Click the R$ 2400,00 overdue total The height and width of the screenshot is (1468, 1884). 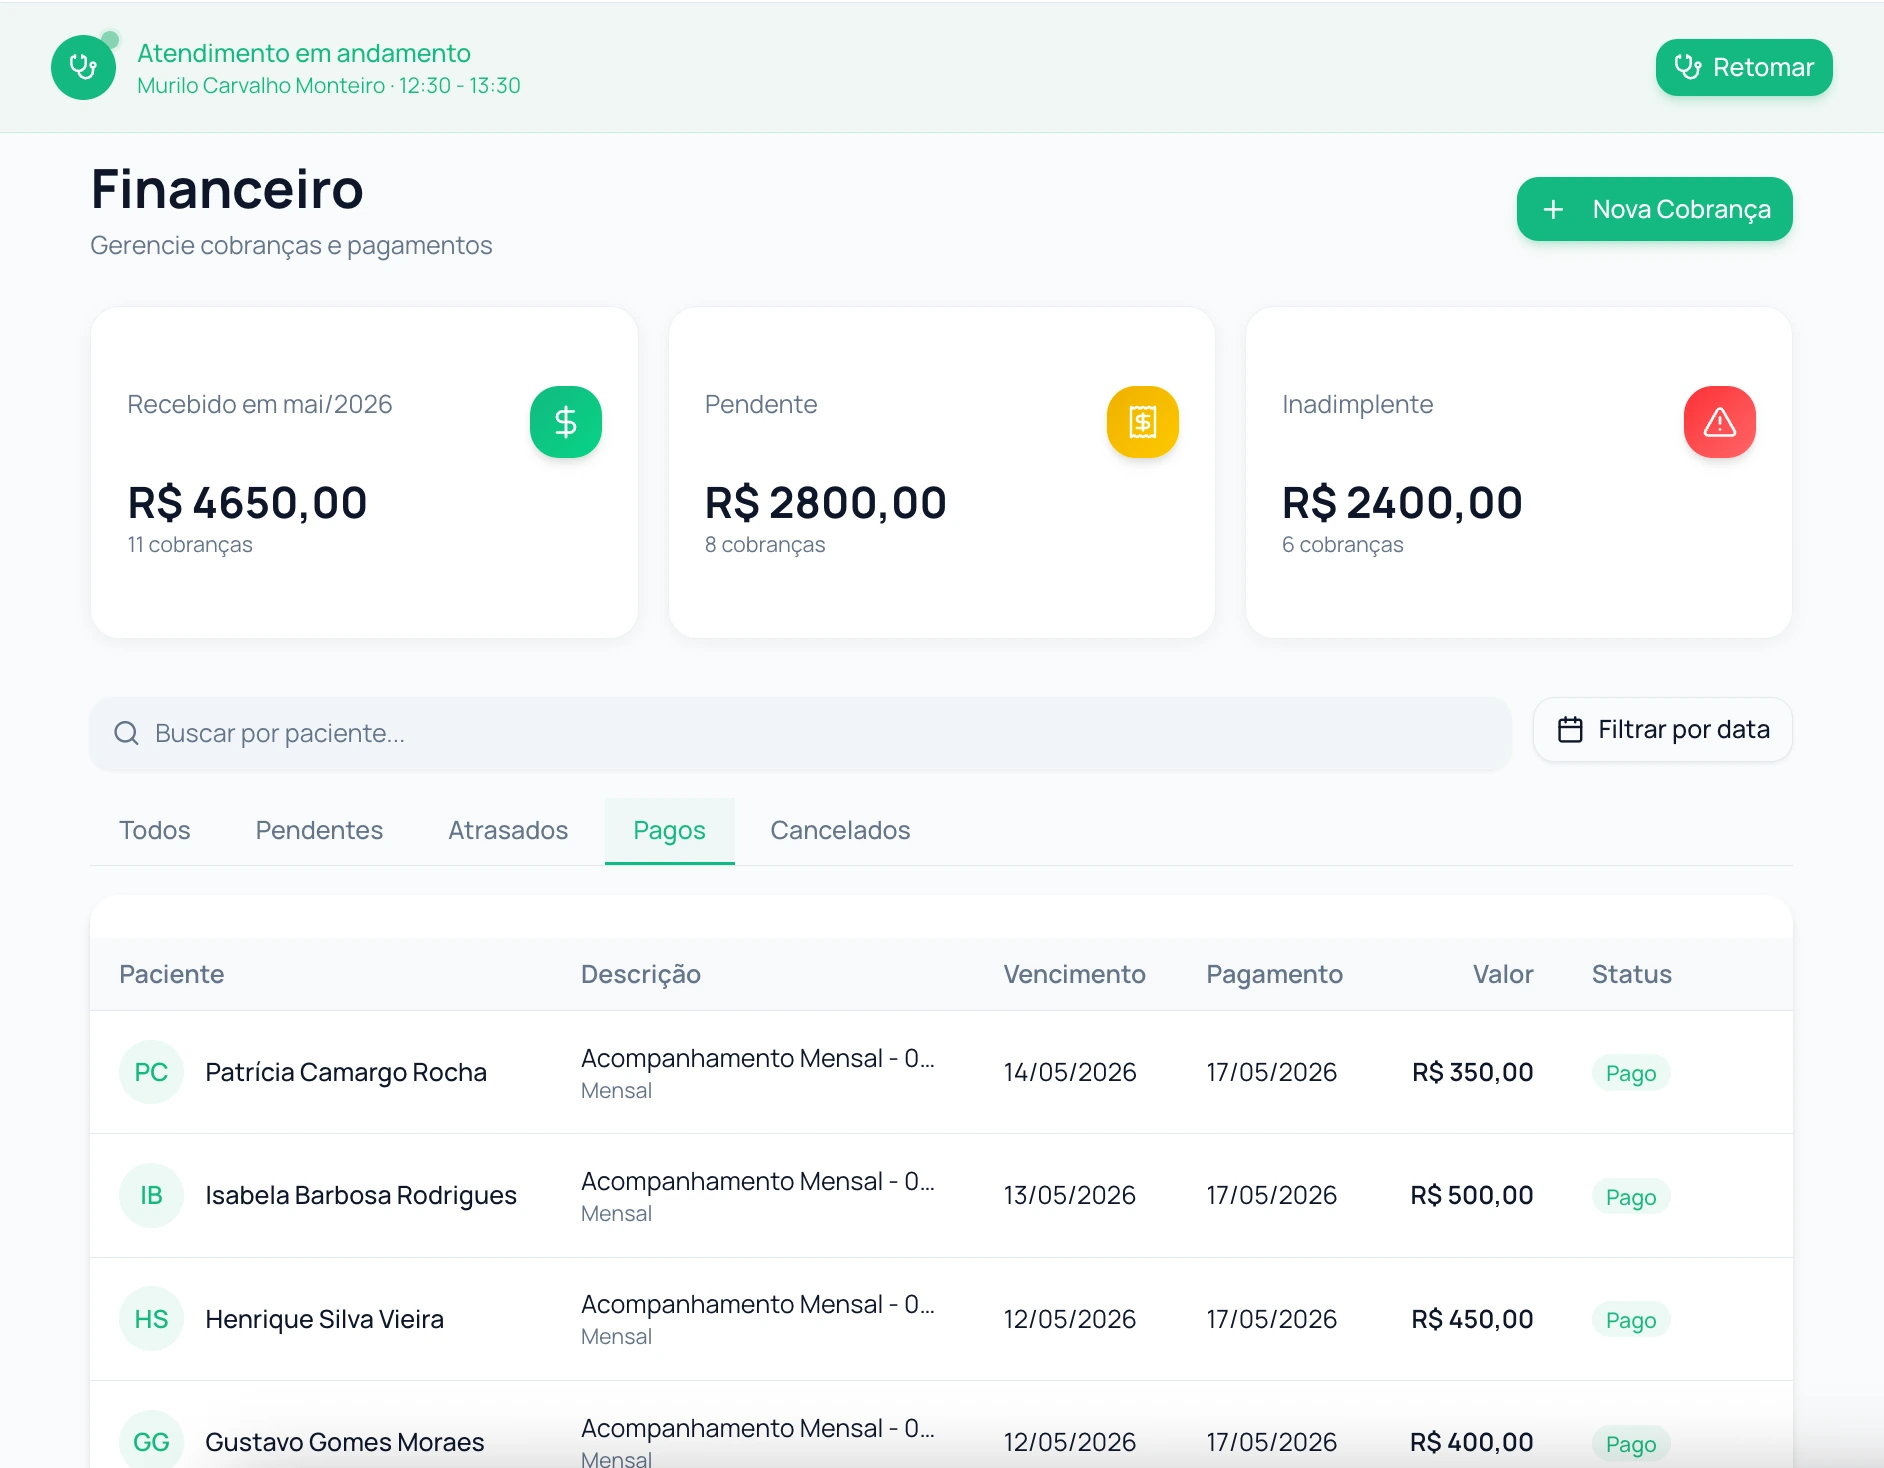point(1402,502)
